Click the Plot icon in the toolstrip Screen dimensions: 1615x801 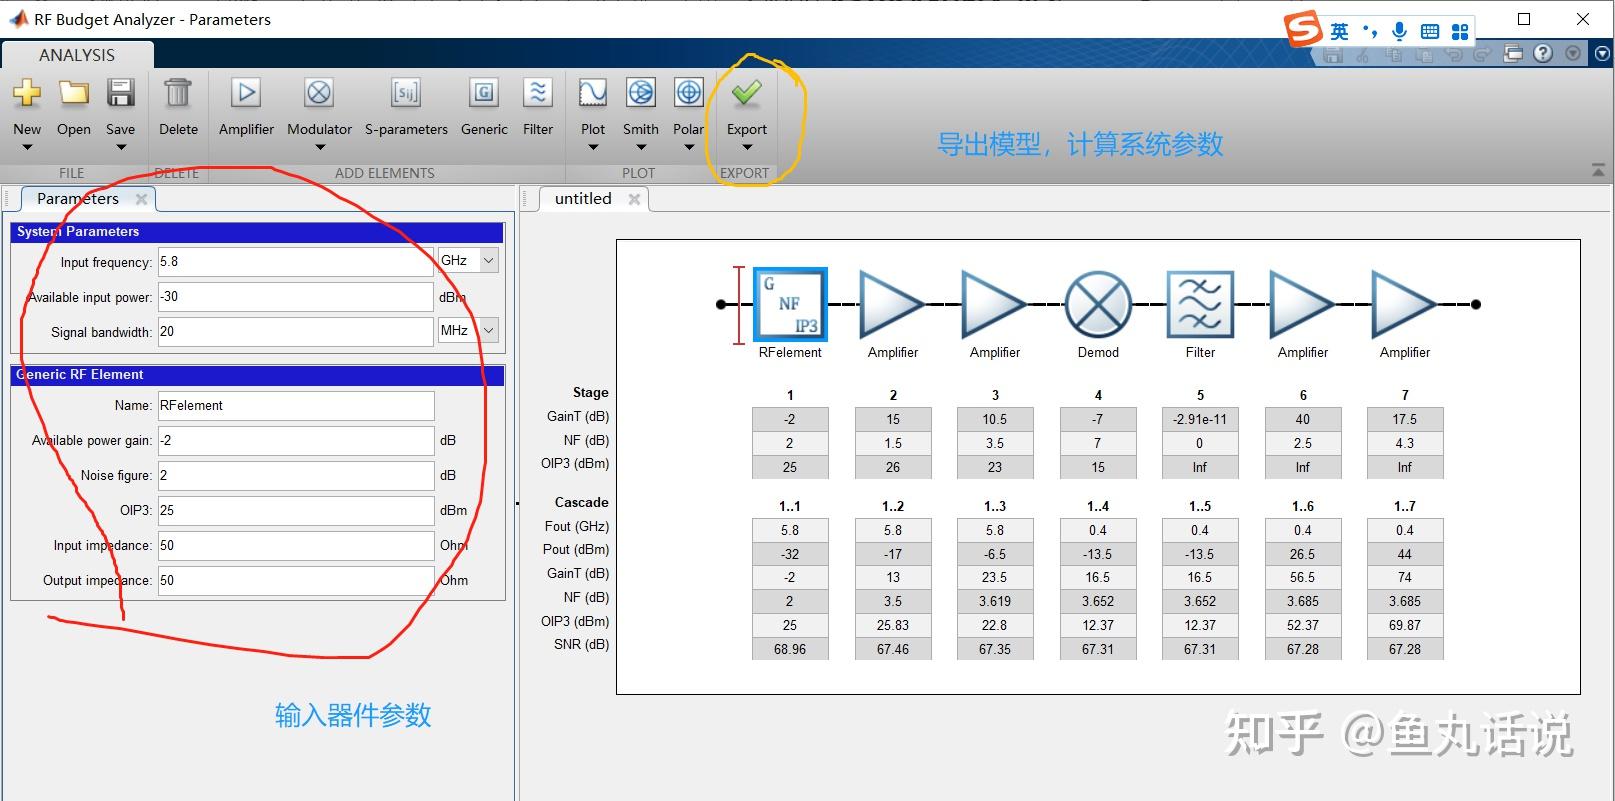point(593,93)
